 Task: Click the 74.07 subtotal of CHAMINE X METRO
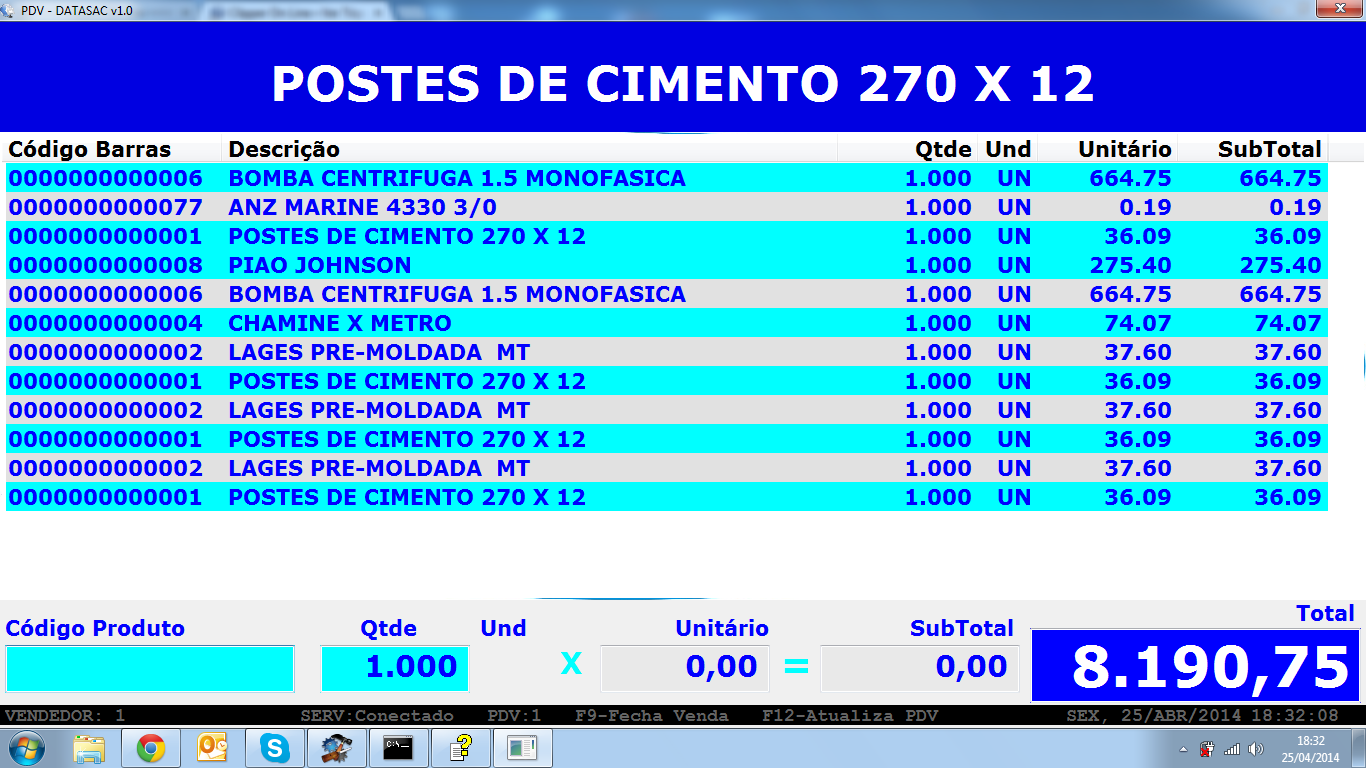[1287, 324]
